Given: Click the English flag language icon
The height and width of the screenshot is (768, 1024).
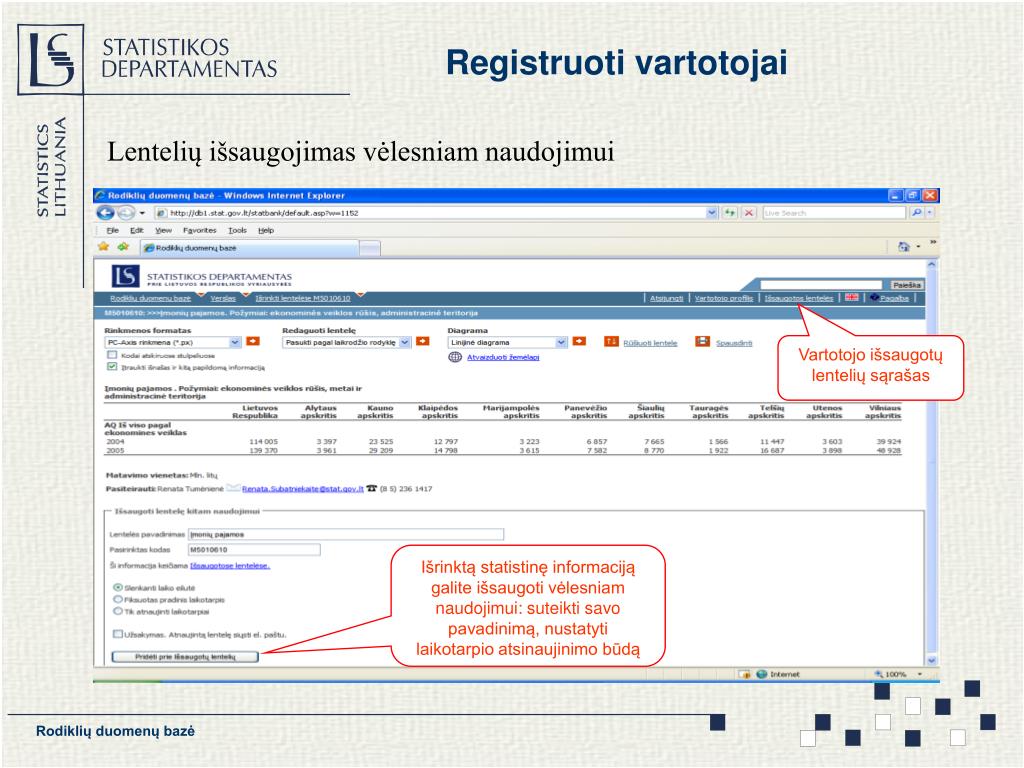Looking at the screenshot, I should click(852, 297).
